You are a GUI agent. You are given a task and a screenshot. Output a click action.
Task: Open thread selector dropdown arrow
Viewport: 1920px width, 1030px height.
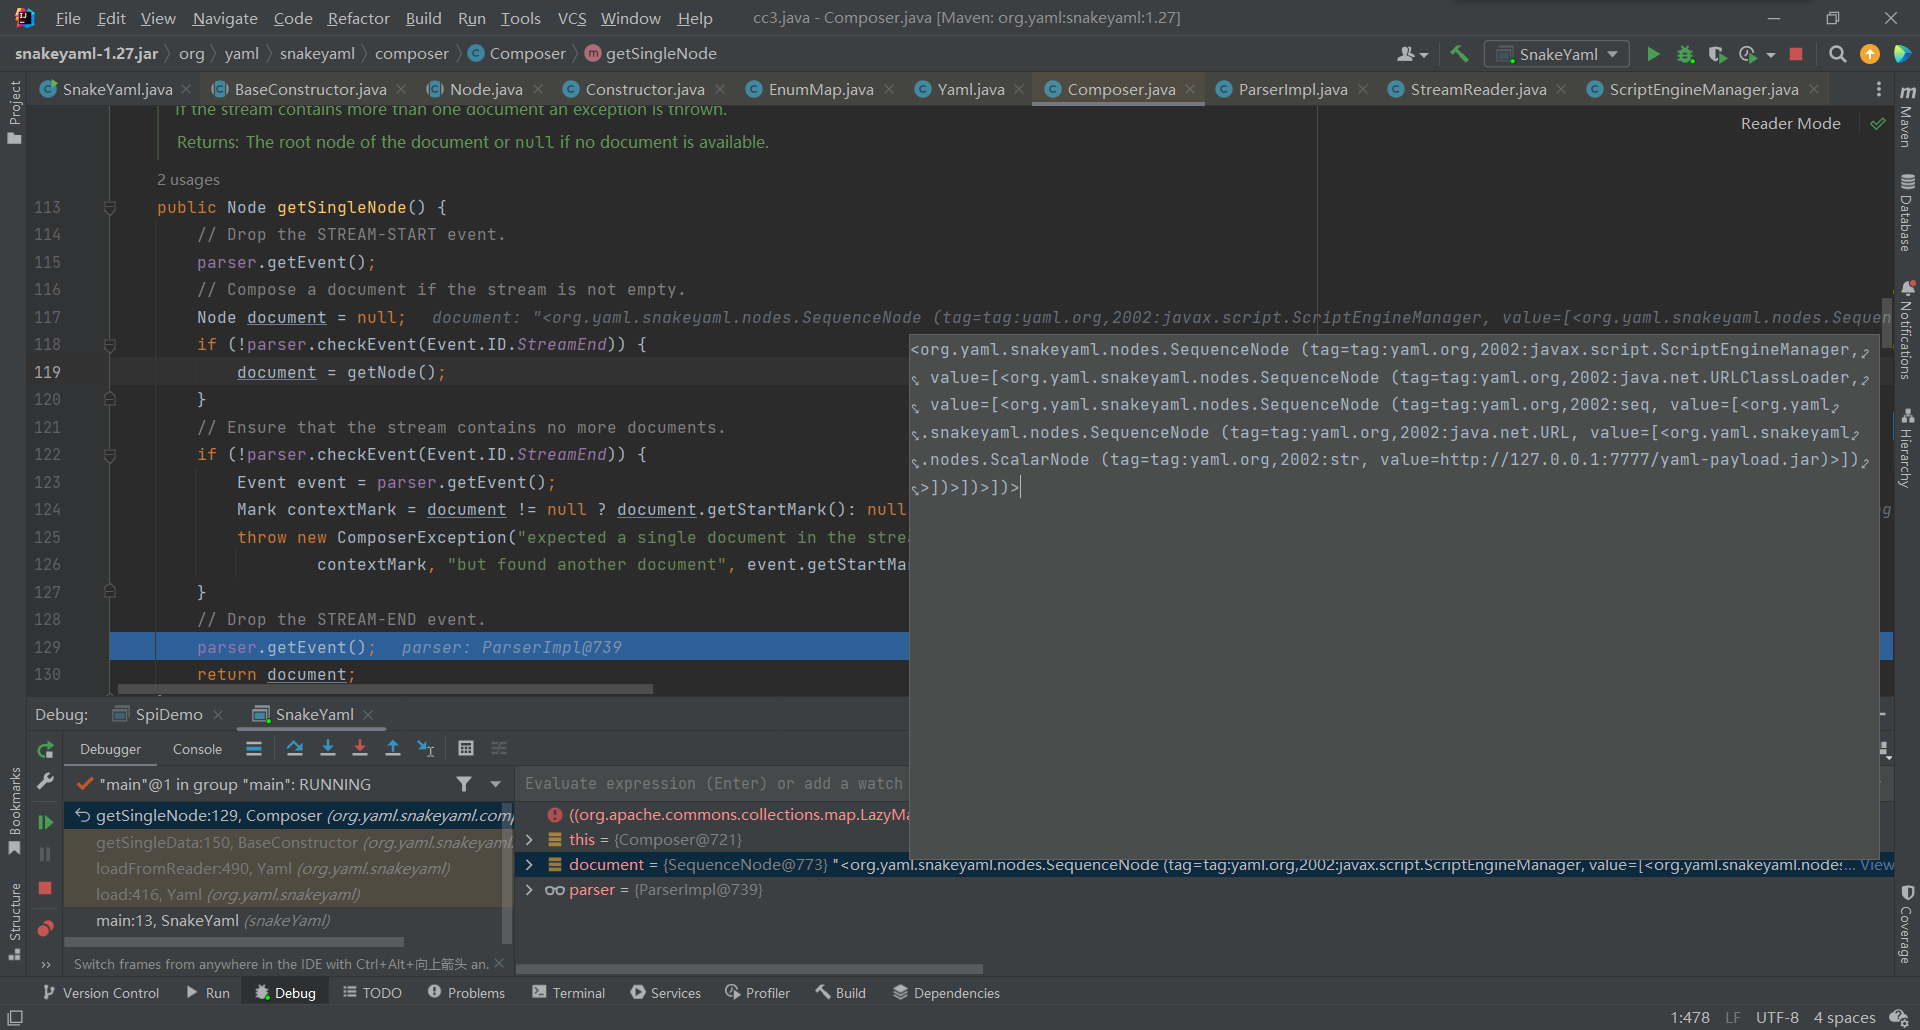[x=495, y=784]
